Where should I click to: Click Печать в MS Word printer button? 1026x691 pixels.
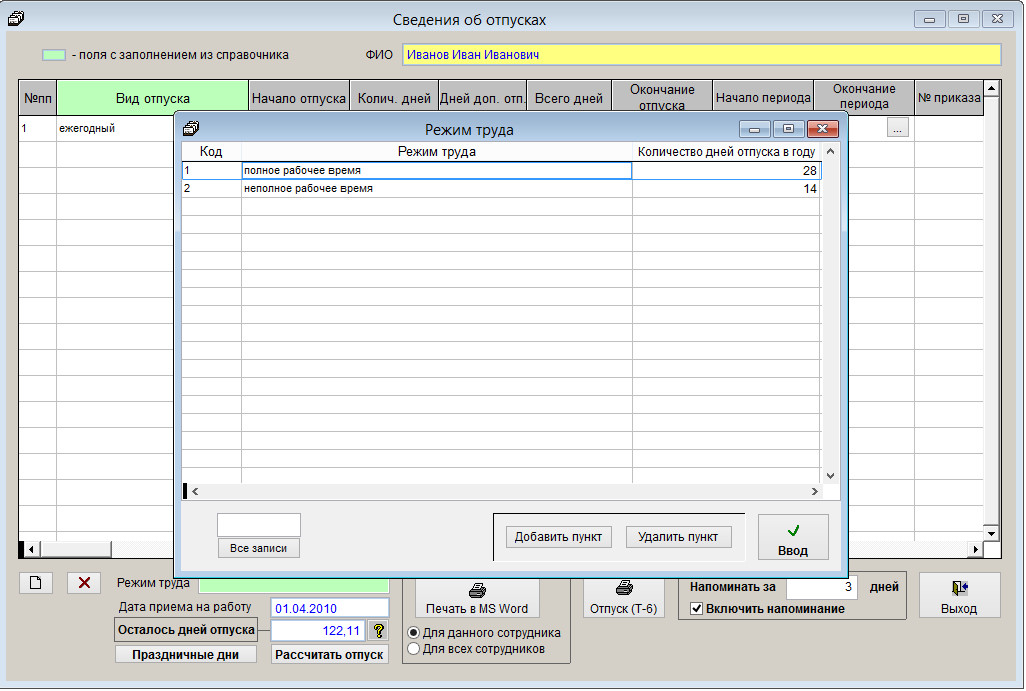(477, 599)
